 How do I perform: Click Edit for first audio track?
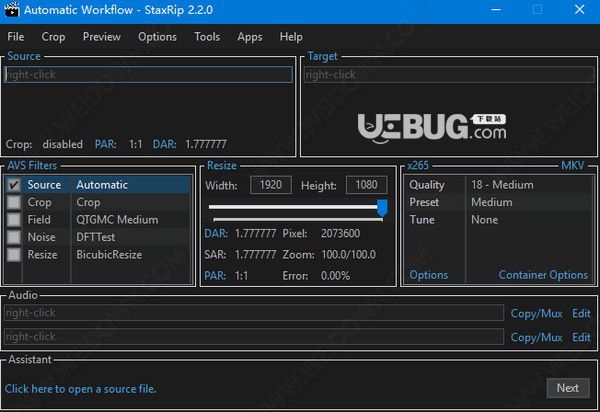click(581, 313)
